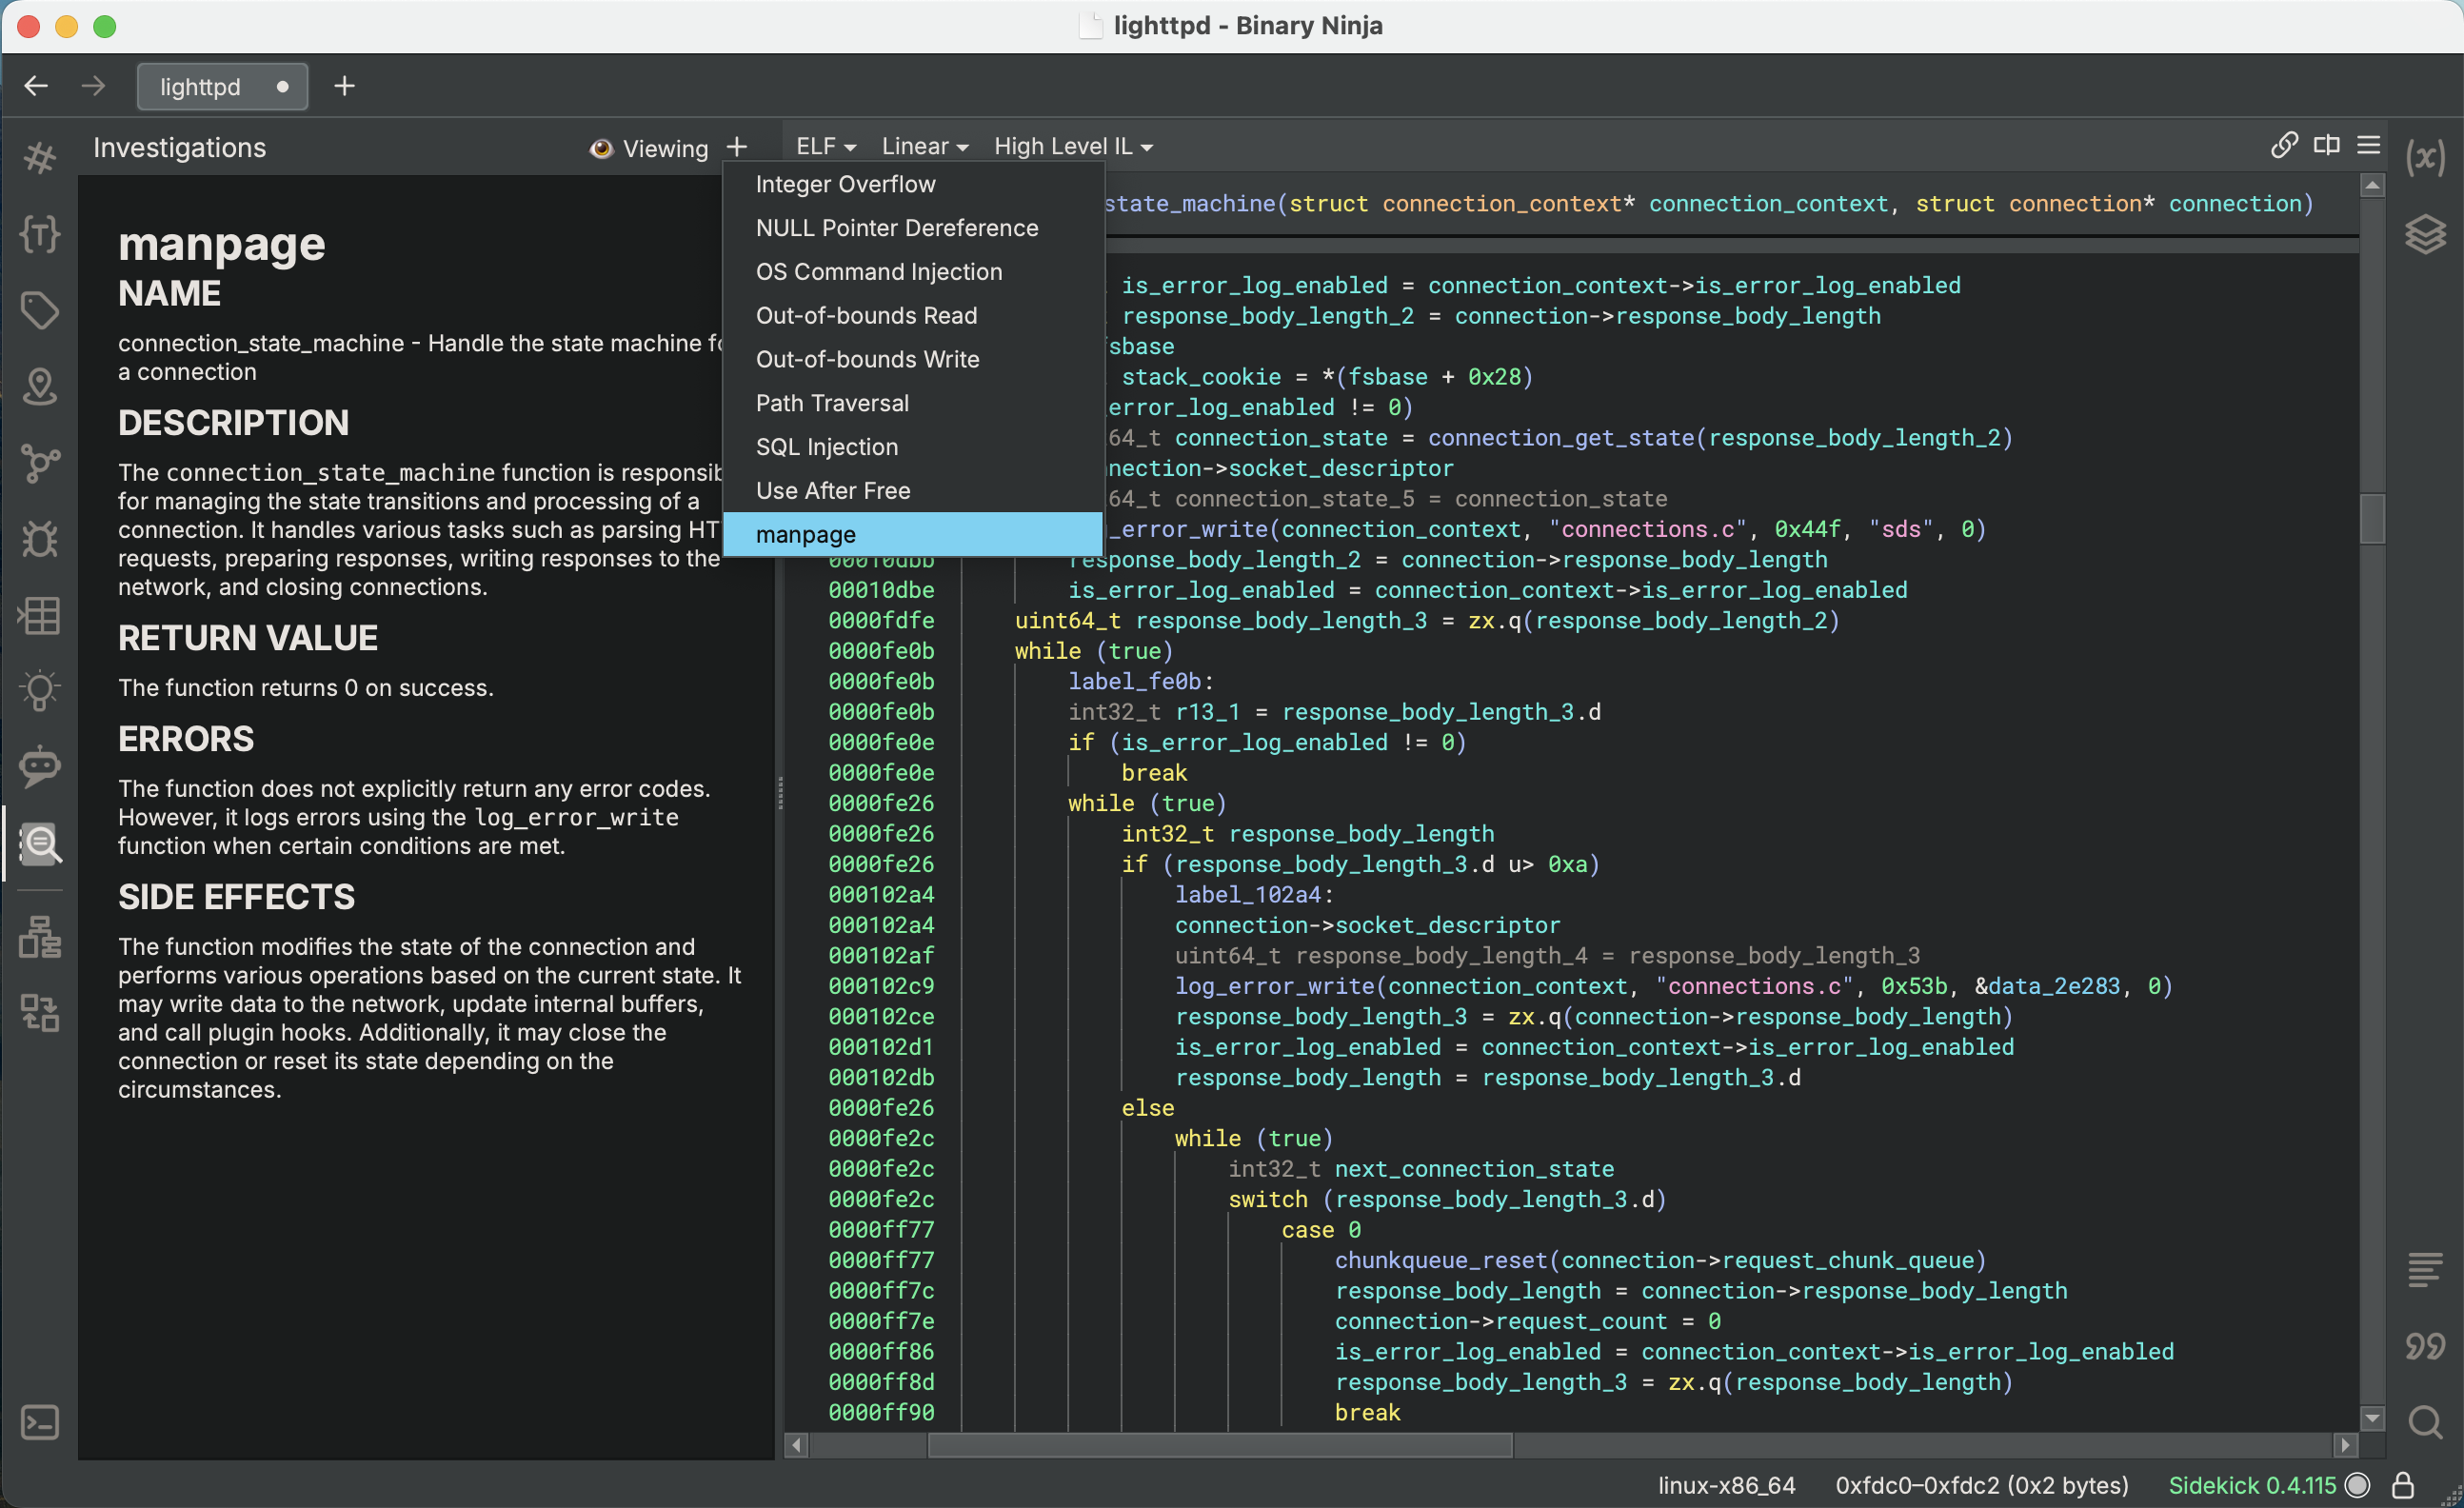Toggle the sync link icon
Image resolution: width=2464 pixels, height=1508 pixels.
(2283, 145)
